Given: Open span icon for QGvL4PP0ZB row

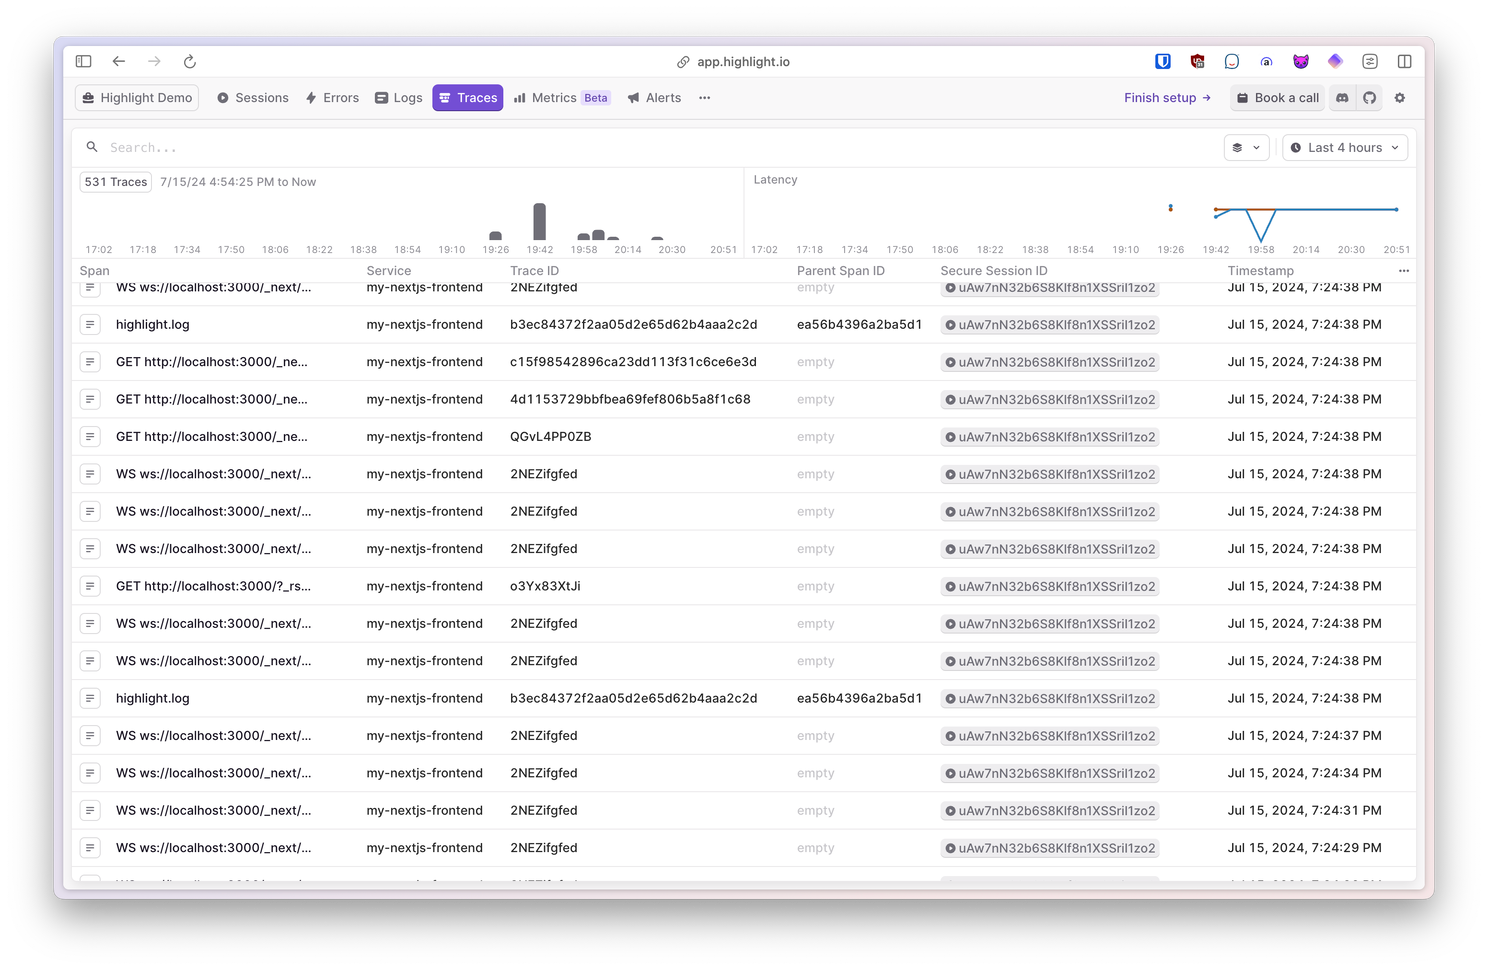Looking at the screenshot, I should [x=90, y=437].
